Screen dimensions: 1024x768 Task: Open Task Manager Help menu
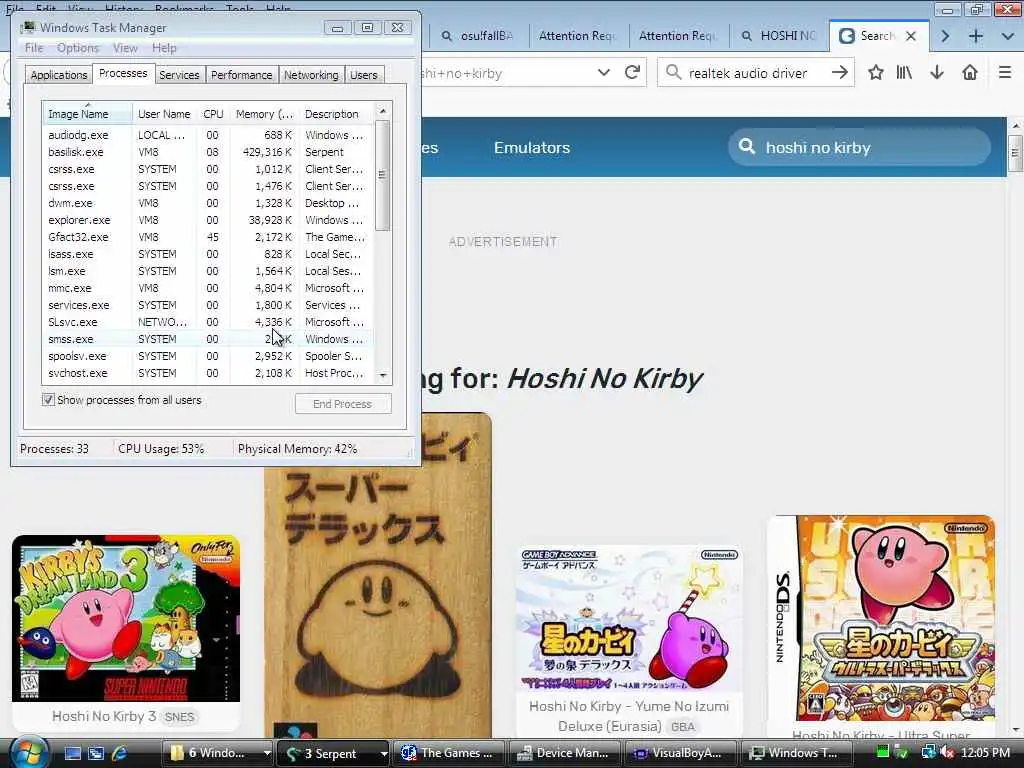coord(164,48)
